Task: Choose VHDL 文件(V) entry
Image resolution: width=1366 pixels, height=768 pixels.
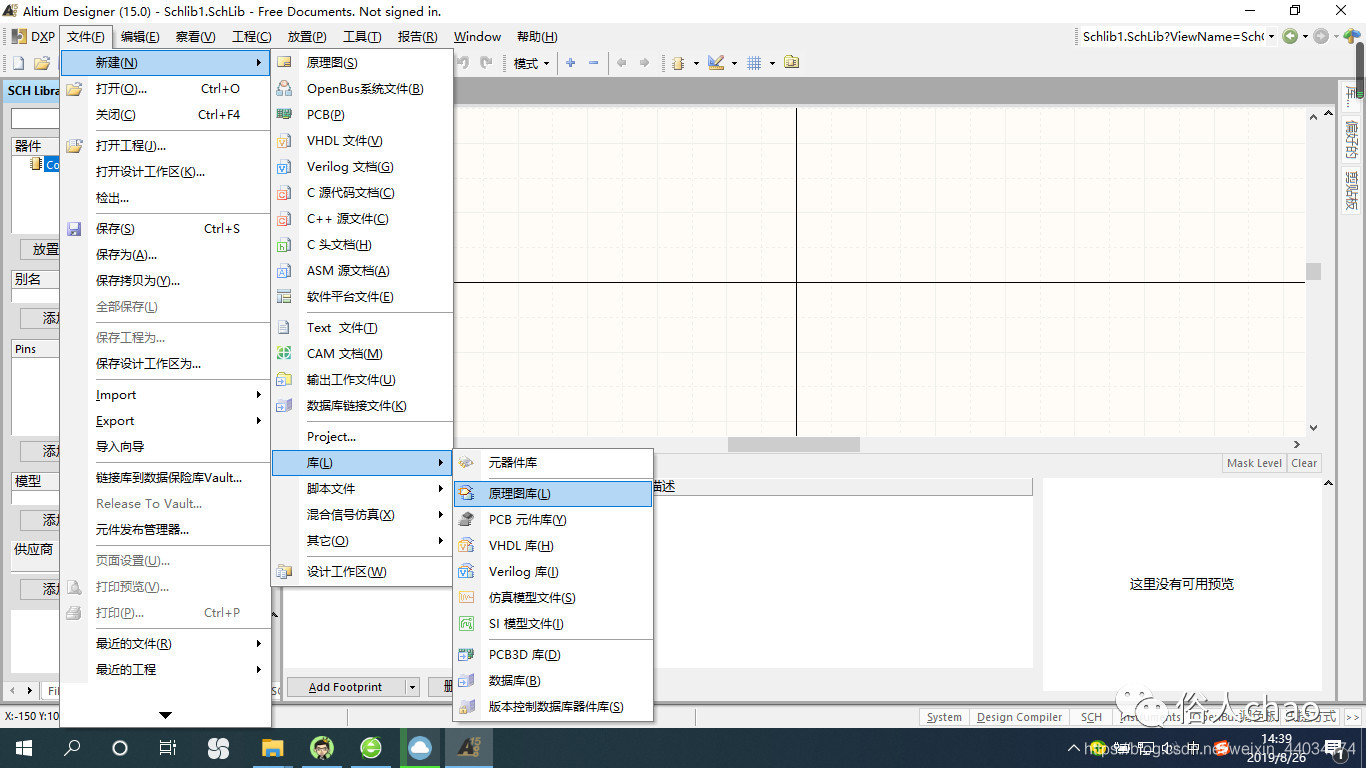Action: 362,141
